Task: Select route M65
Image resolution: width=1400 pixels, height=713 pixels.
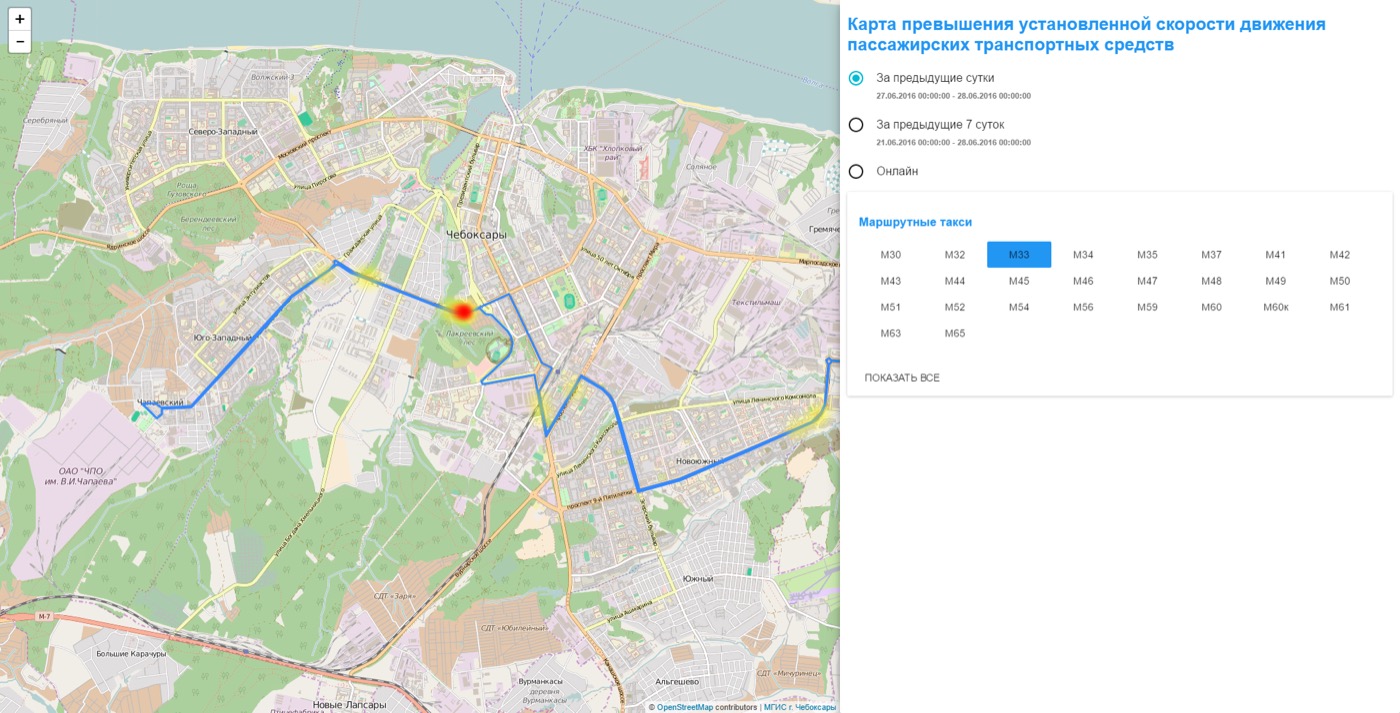Action: click(x=955, y=333)
